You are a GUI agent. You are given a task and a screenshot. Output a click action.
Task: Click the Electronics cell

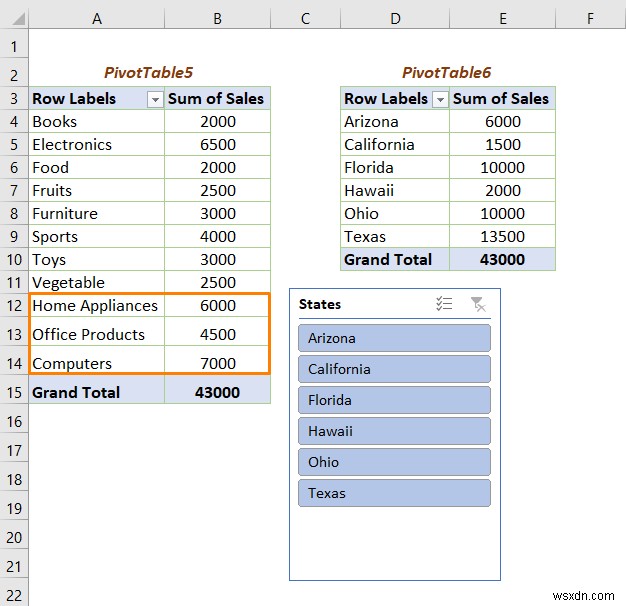point(97,145)
